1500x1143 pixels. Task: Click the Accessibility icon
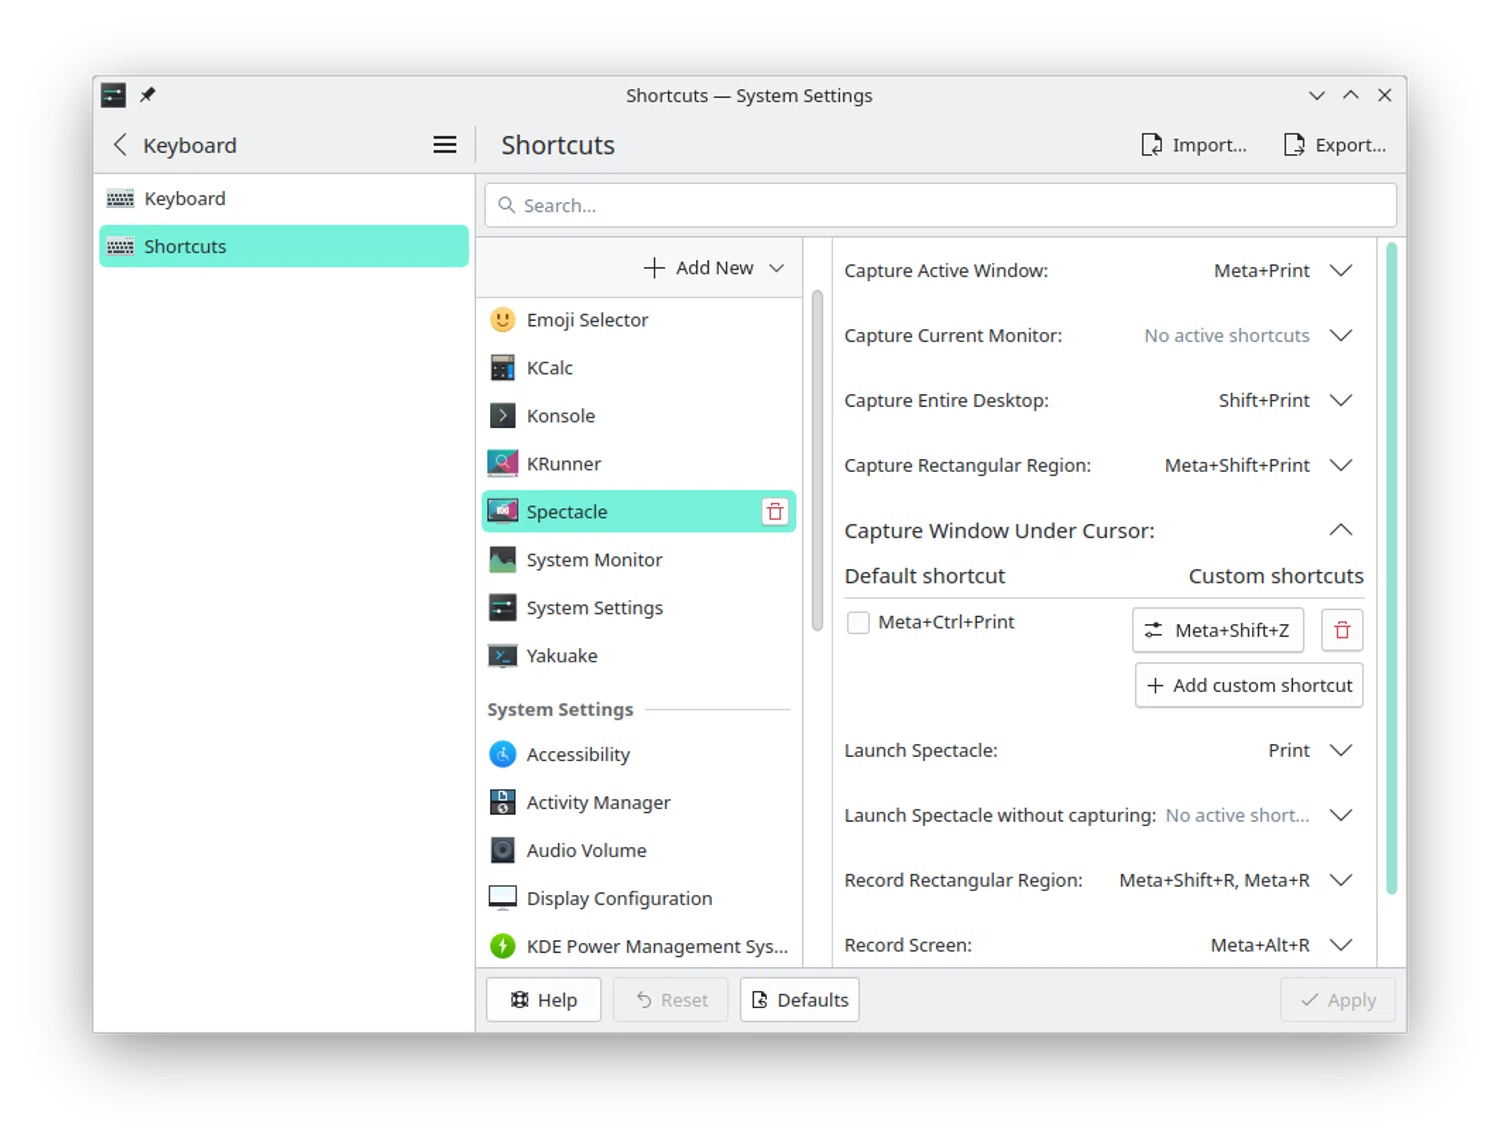(502, 755)
